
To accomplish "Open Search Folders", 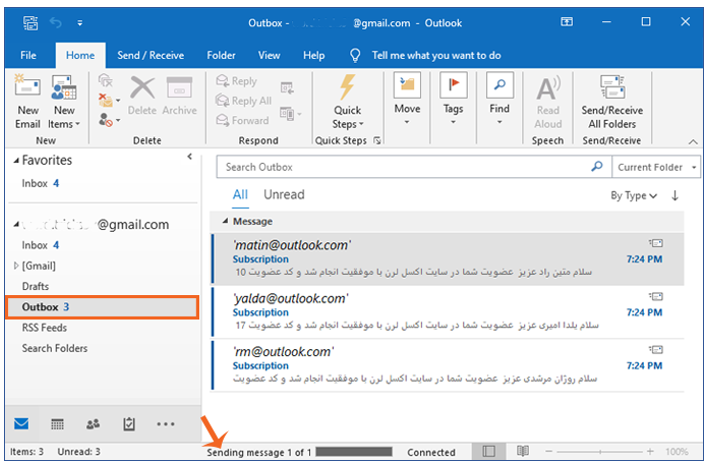I will (x=54, y=349).
